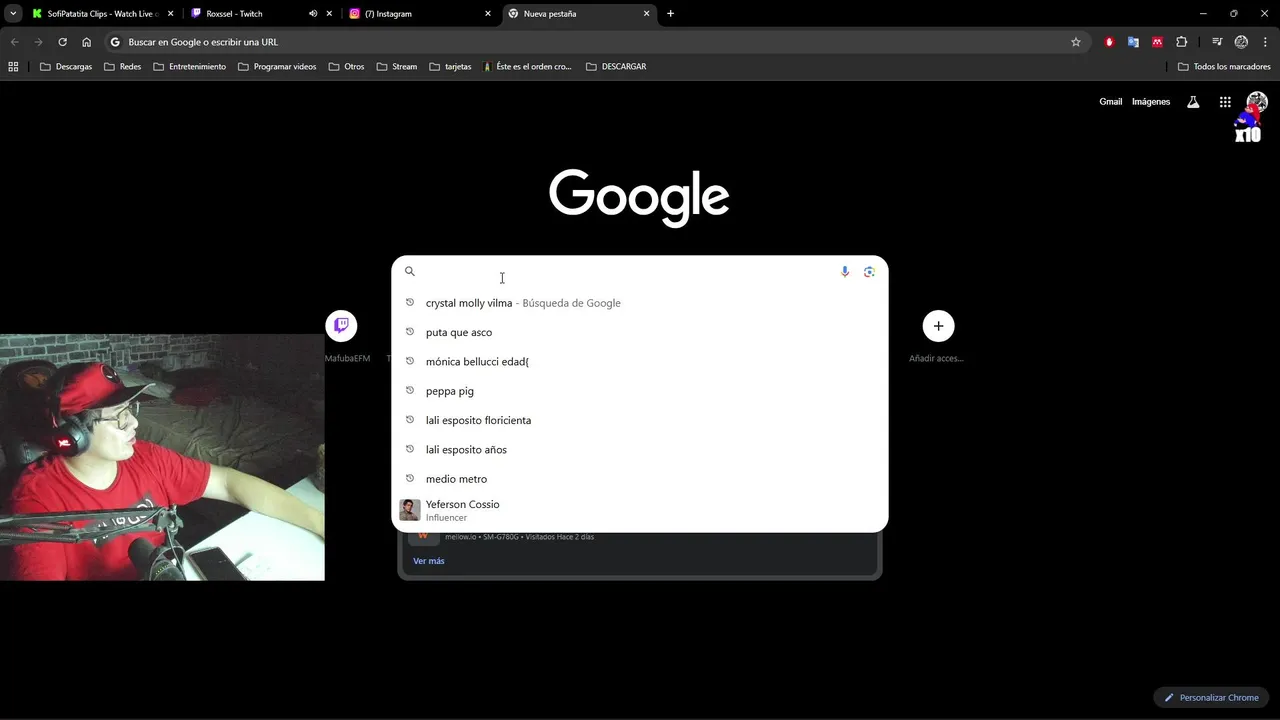
Task: Mute audio on the Roxssel Twitch tab
Action: pos(313,14)
